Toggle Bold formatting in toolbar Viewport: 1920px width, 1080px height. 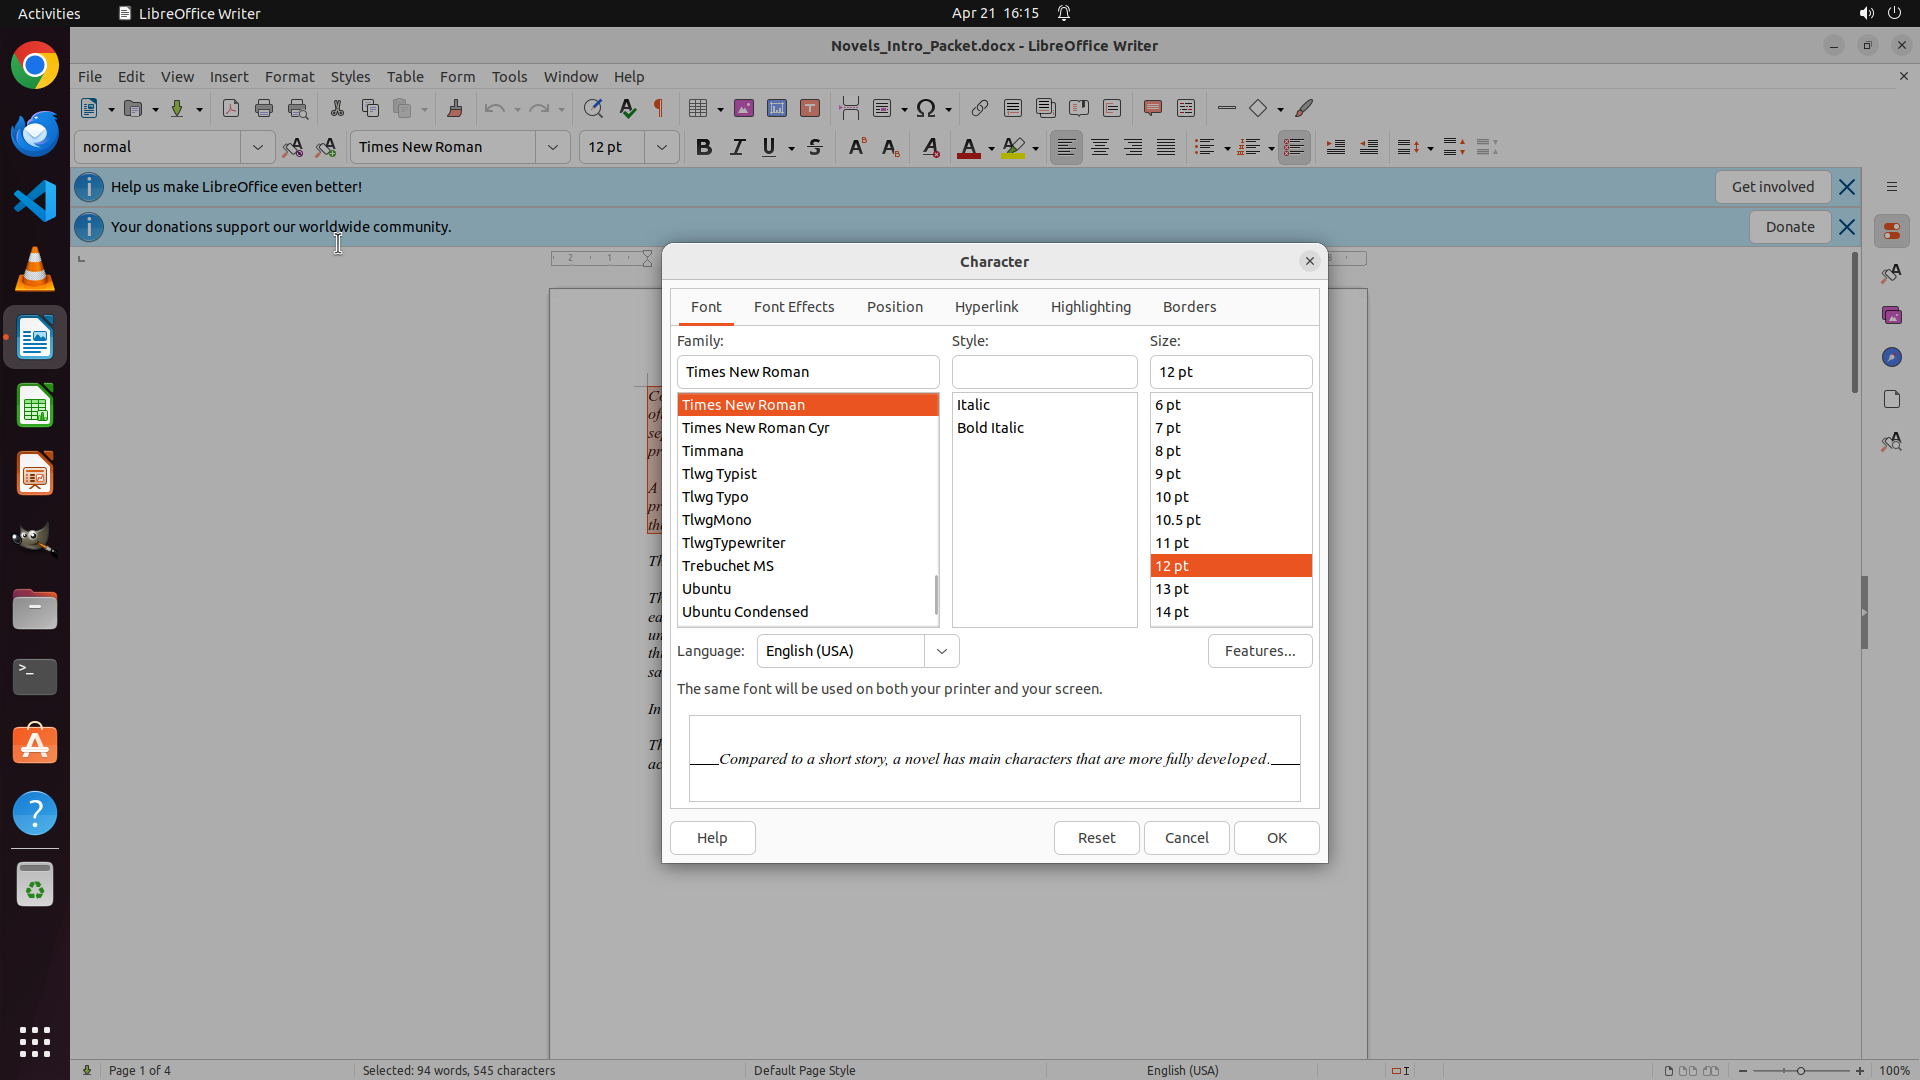pyautogui.click(x=704, y=147)
